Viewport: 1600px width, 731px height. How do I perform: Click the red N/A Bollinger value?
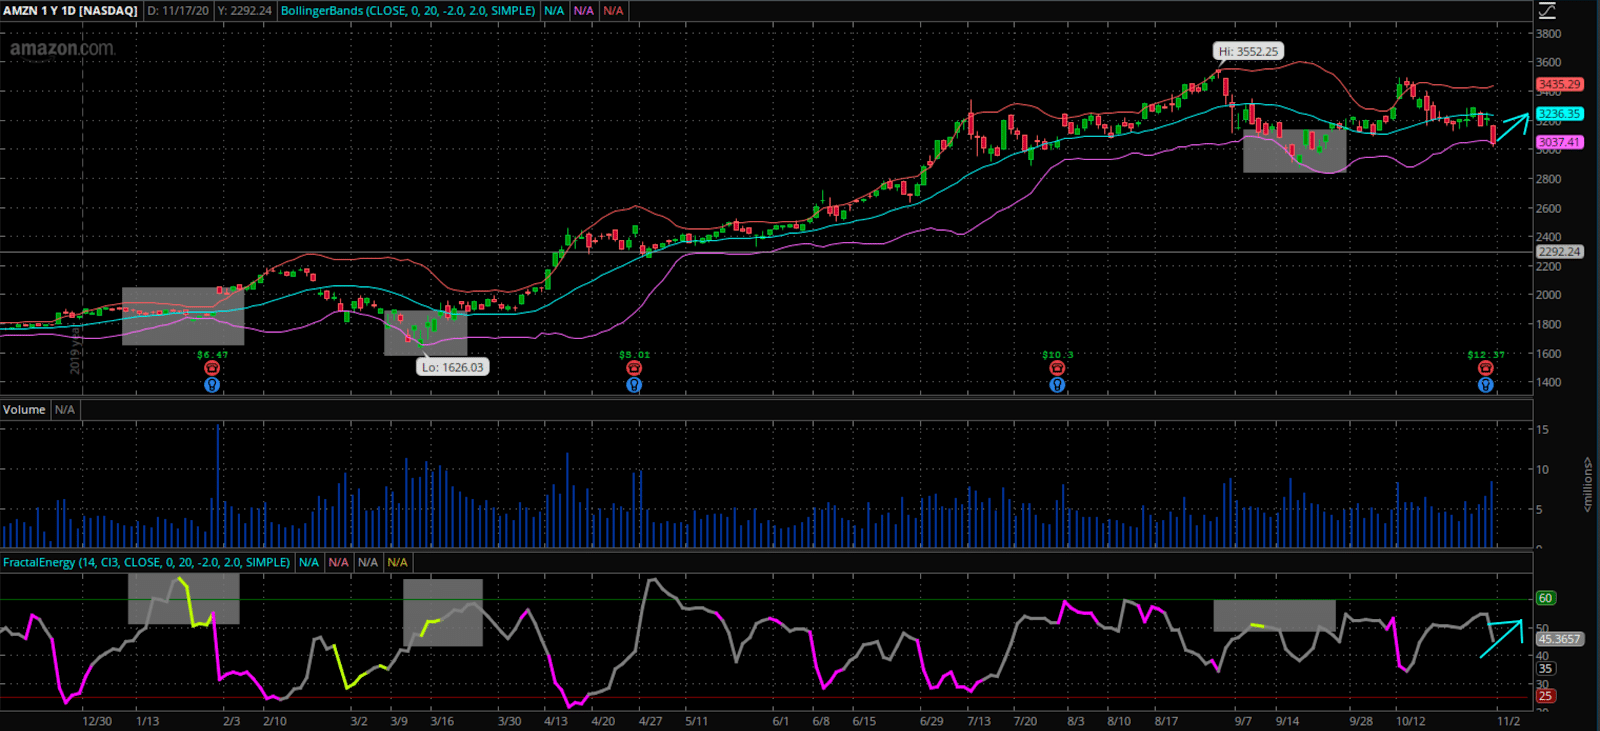(613, 11)
